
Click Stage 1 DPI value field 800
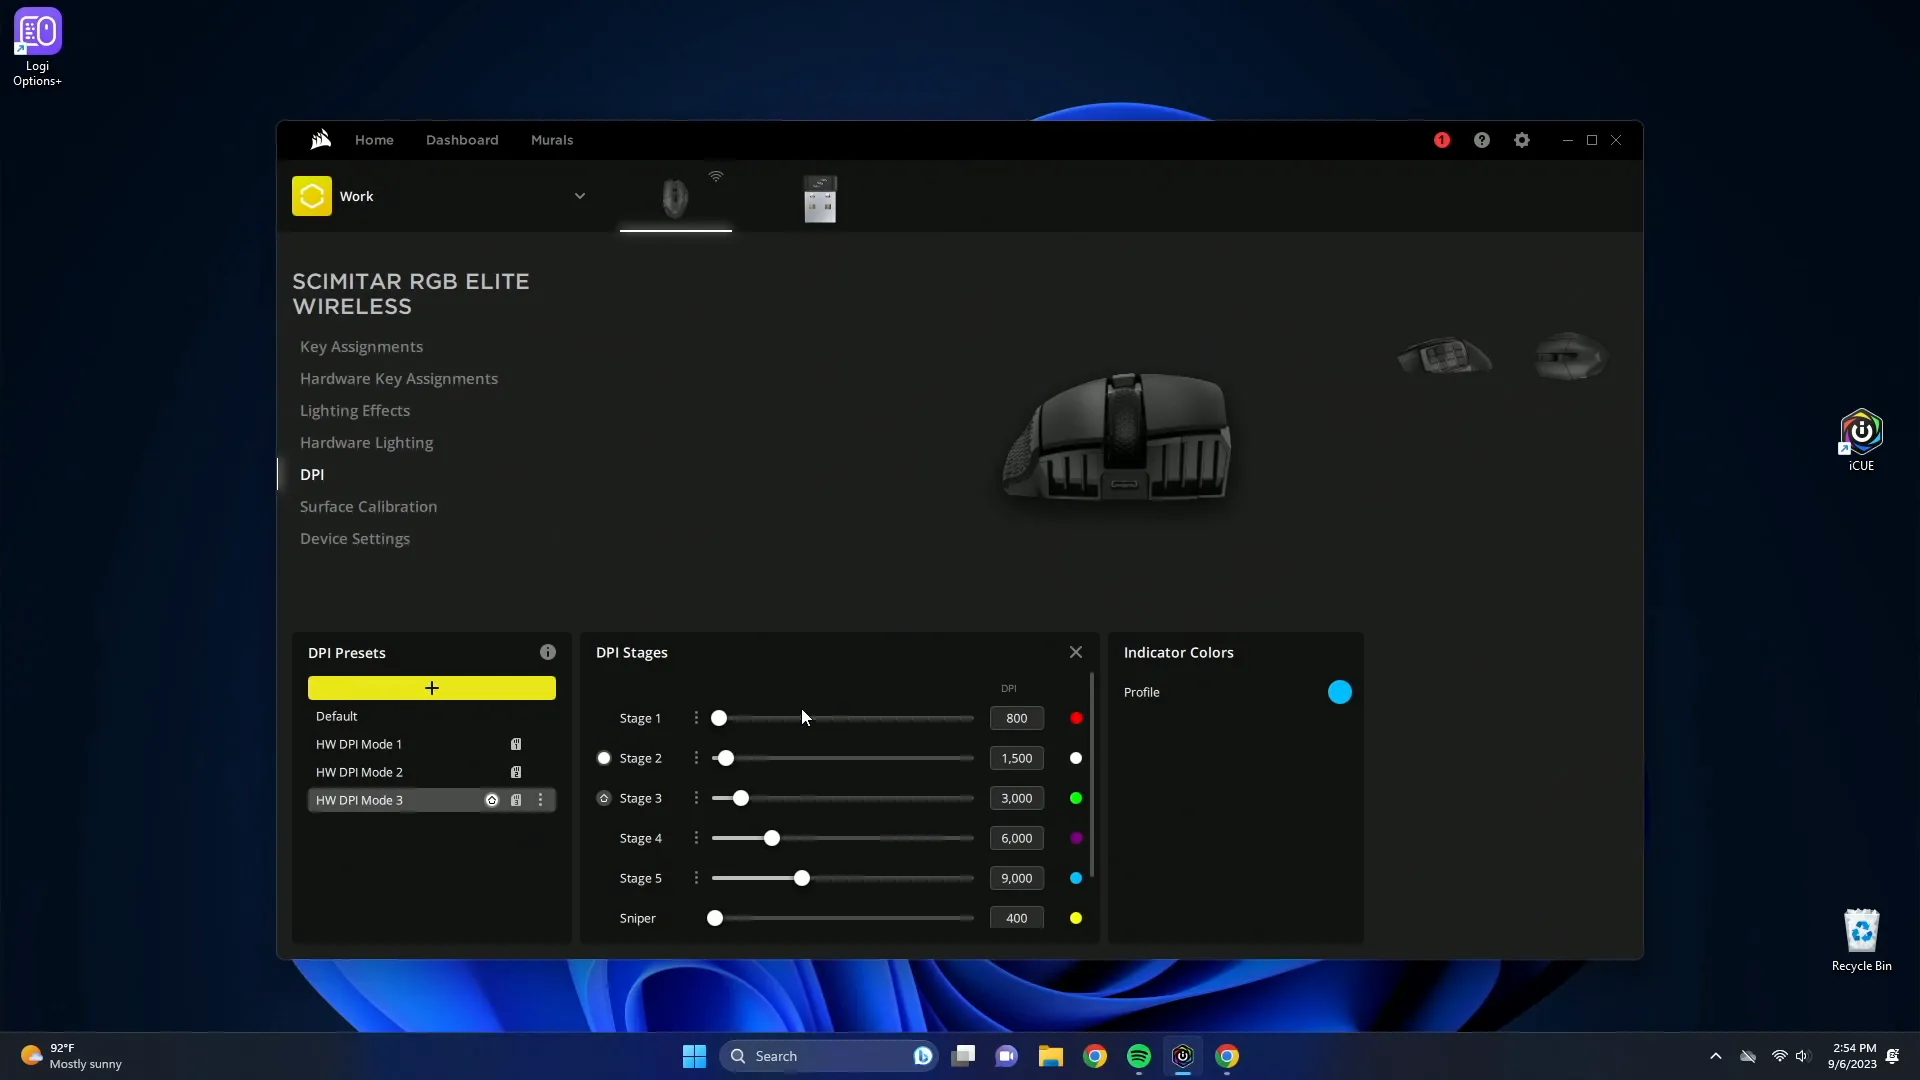[1017, 718]
